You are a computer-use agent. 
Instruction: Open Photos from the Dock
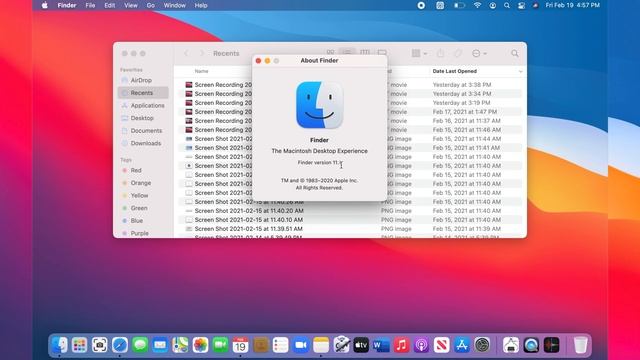coord(200,345)
